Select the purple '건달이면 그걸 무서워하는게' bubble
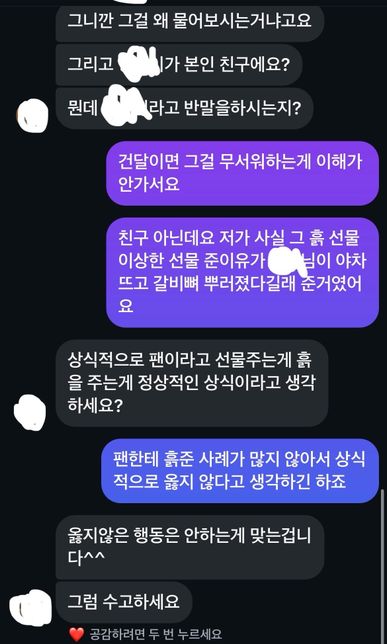 pyautogui.click(x=242, y=173)
